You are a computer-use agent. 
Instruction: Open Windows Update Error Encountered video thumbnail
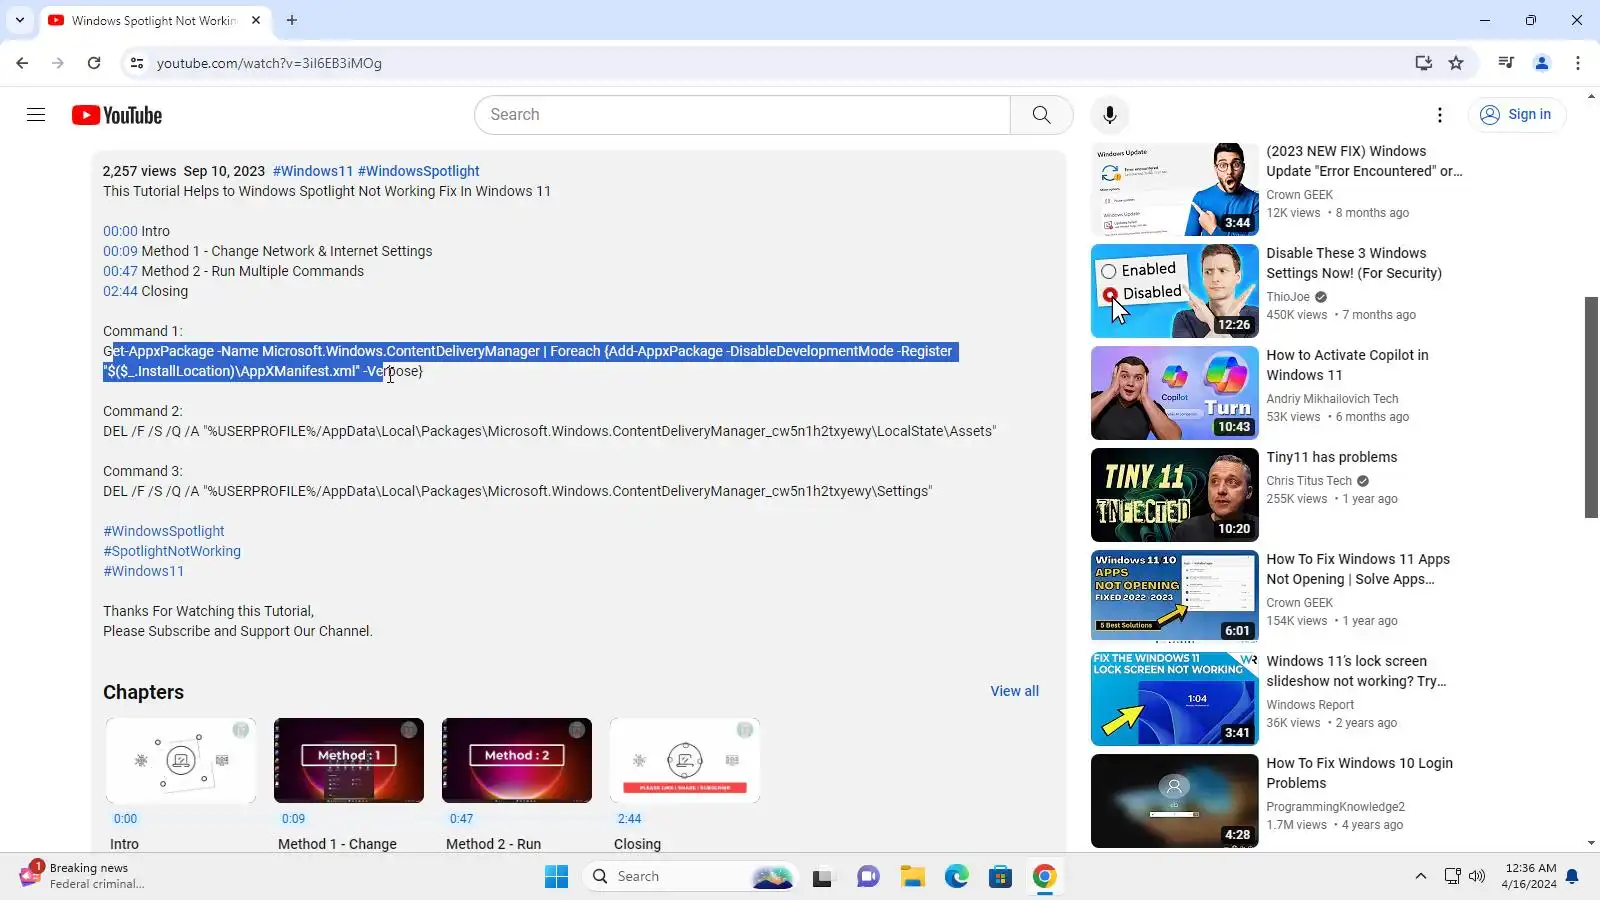coord(1175,189)
